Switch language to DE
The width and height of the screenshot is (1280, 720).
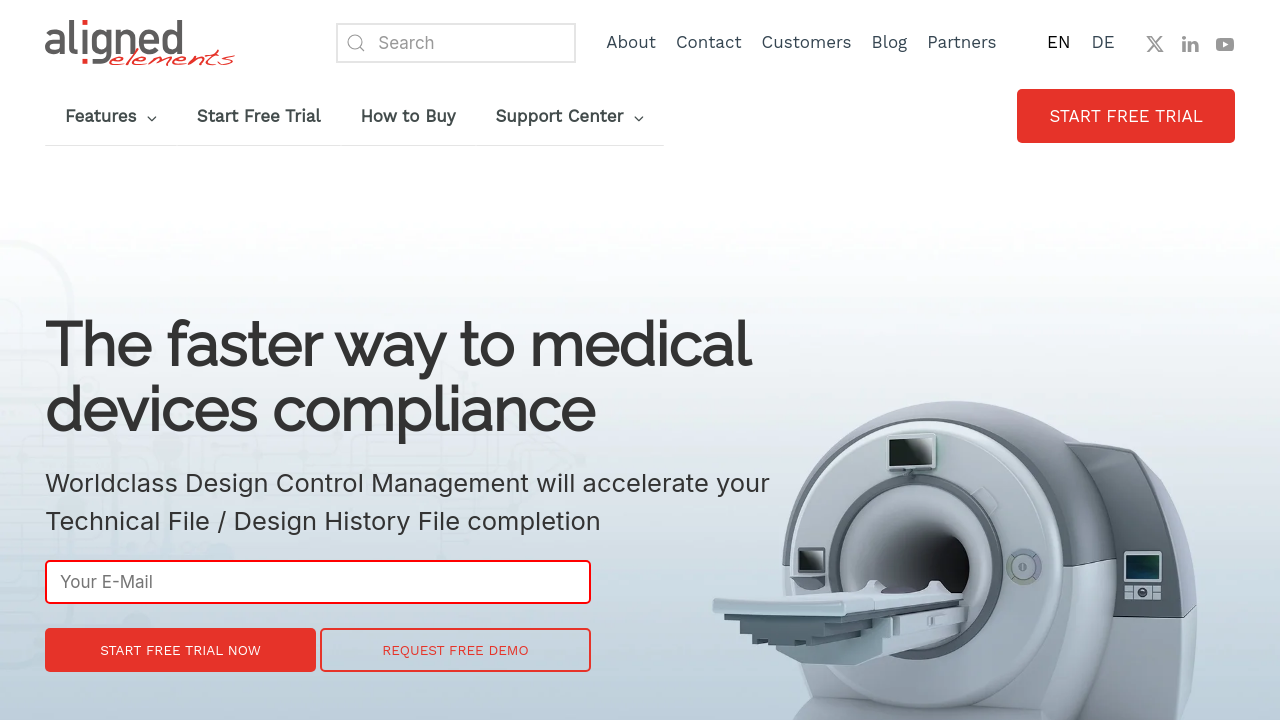click(x=1103, y=42)
